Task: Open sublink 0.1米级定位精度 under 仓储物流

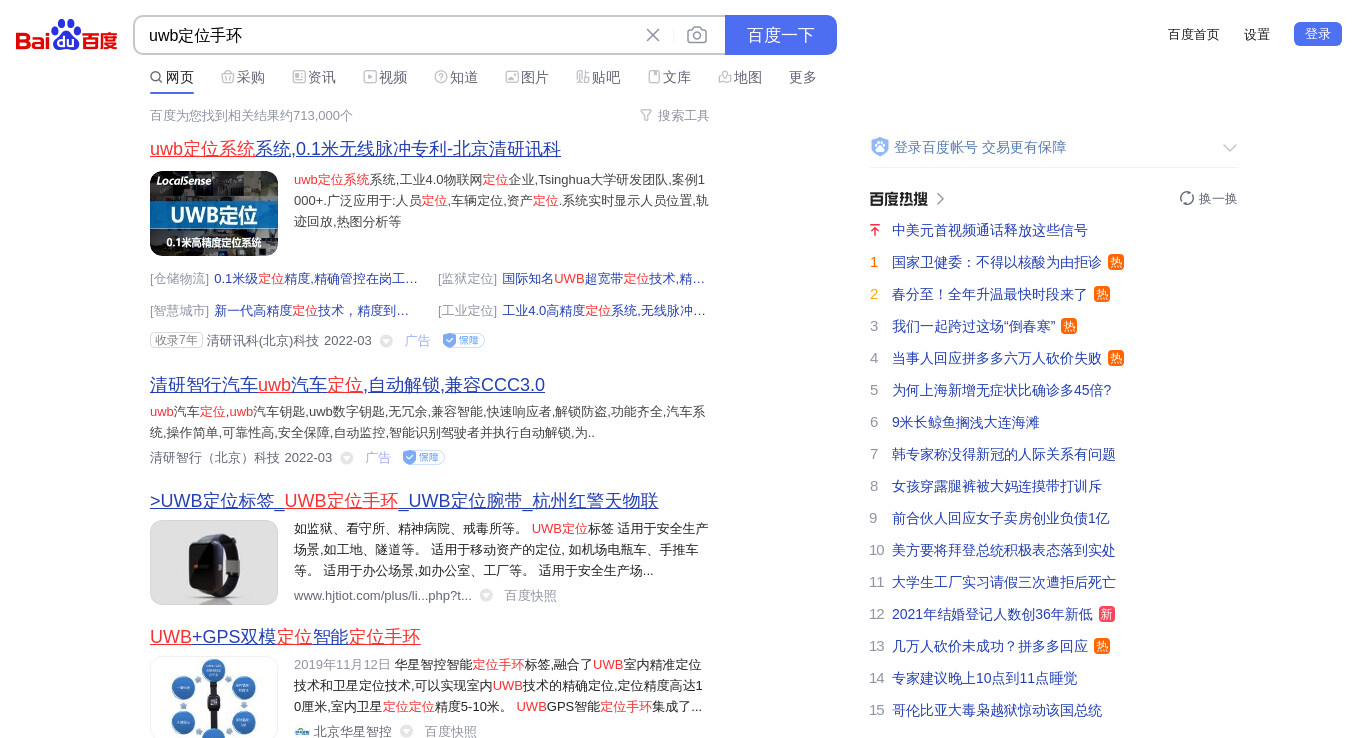Action: 316,279
